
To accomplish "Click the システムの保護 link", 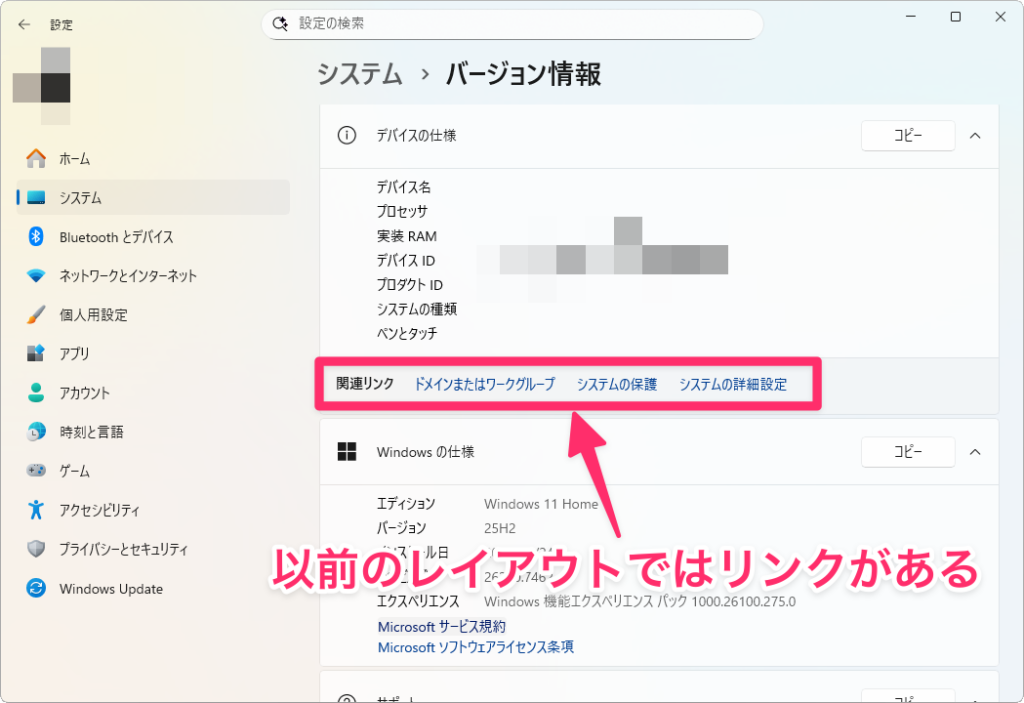I will point(617,384).
